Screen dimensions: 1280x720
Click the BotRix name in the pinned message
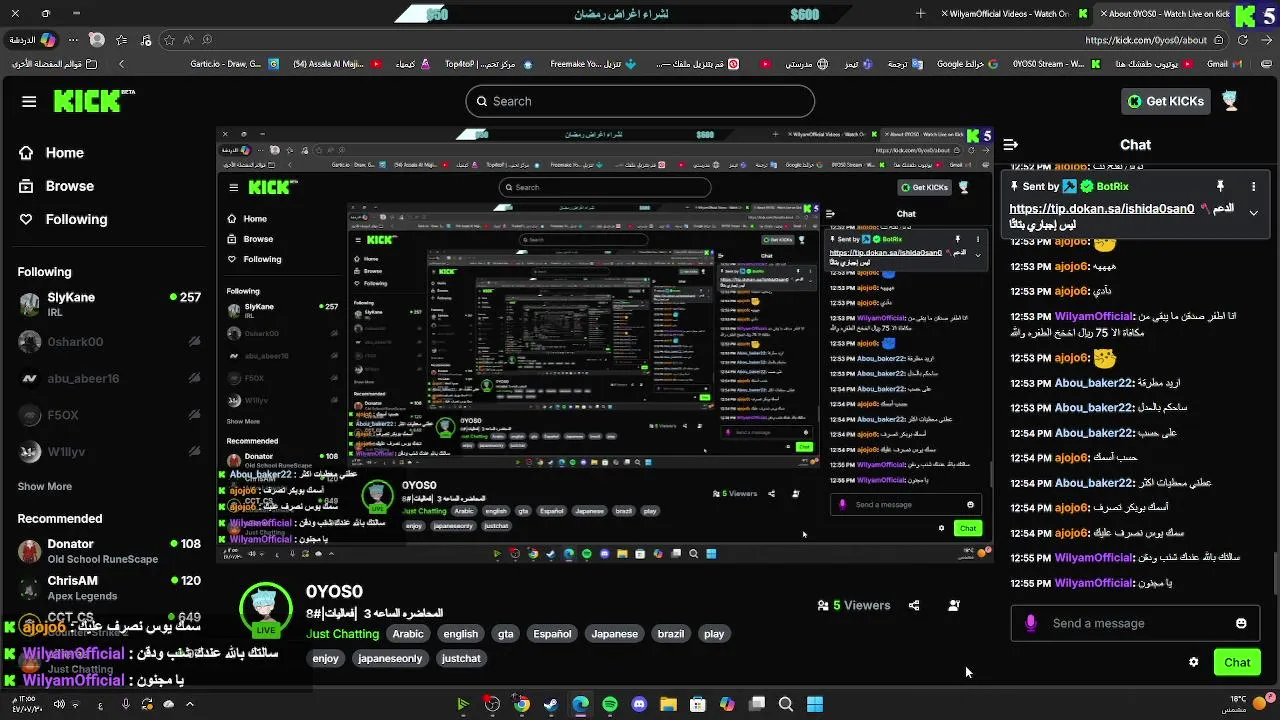click(x=1112, y=186)
